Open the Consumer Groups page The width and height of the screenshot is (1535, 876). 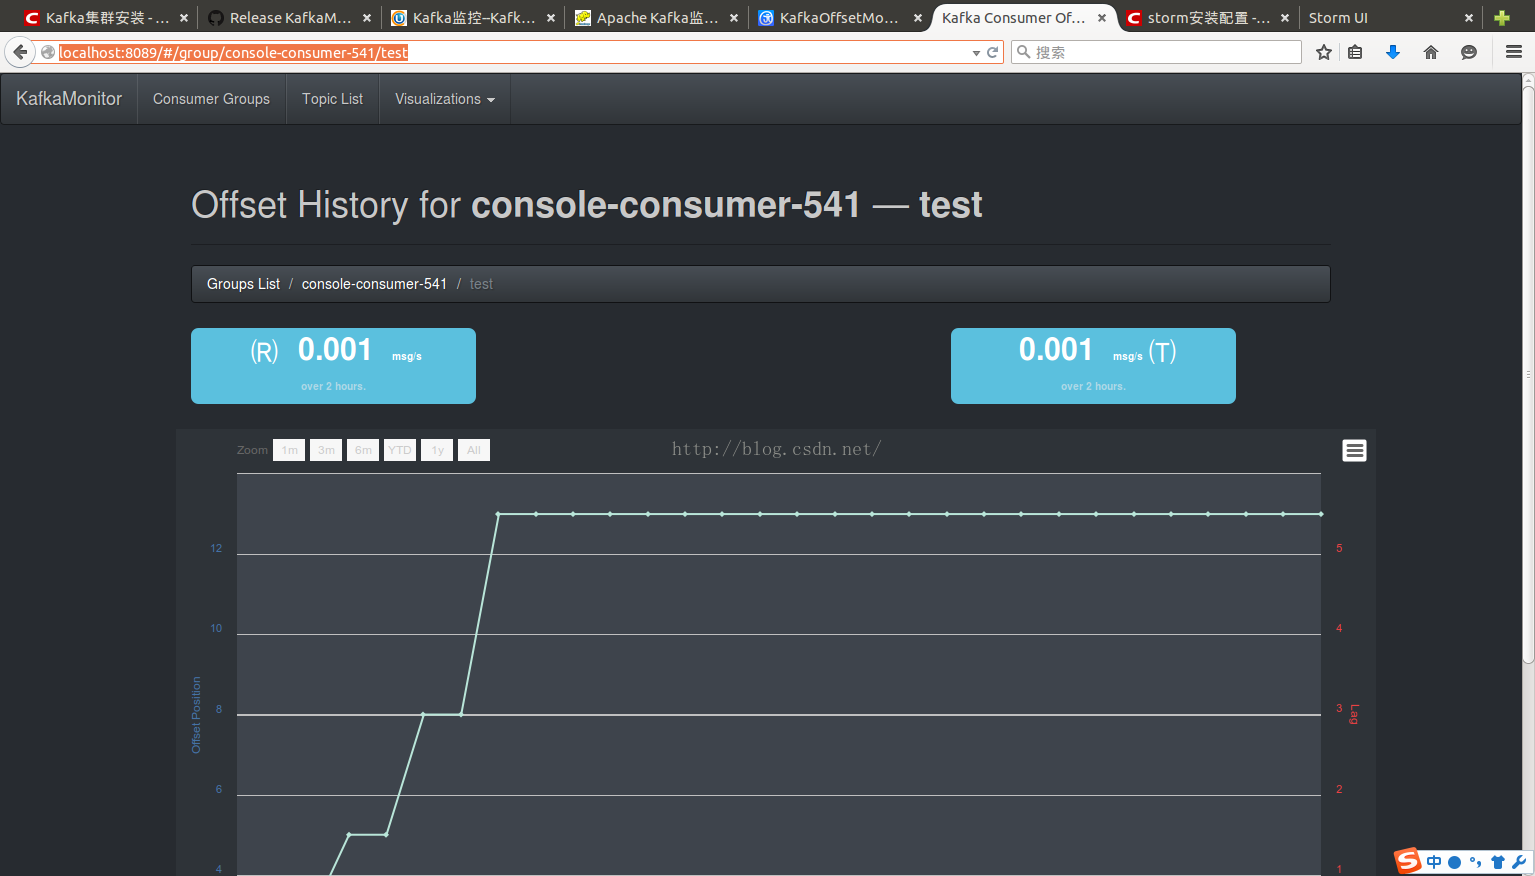pyautogui.click(x=211, y=99)
